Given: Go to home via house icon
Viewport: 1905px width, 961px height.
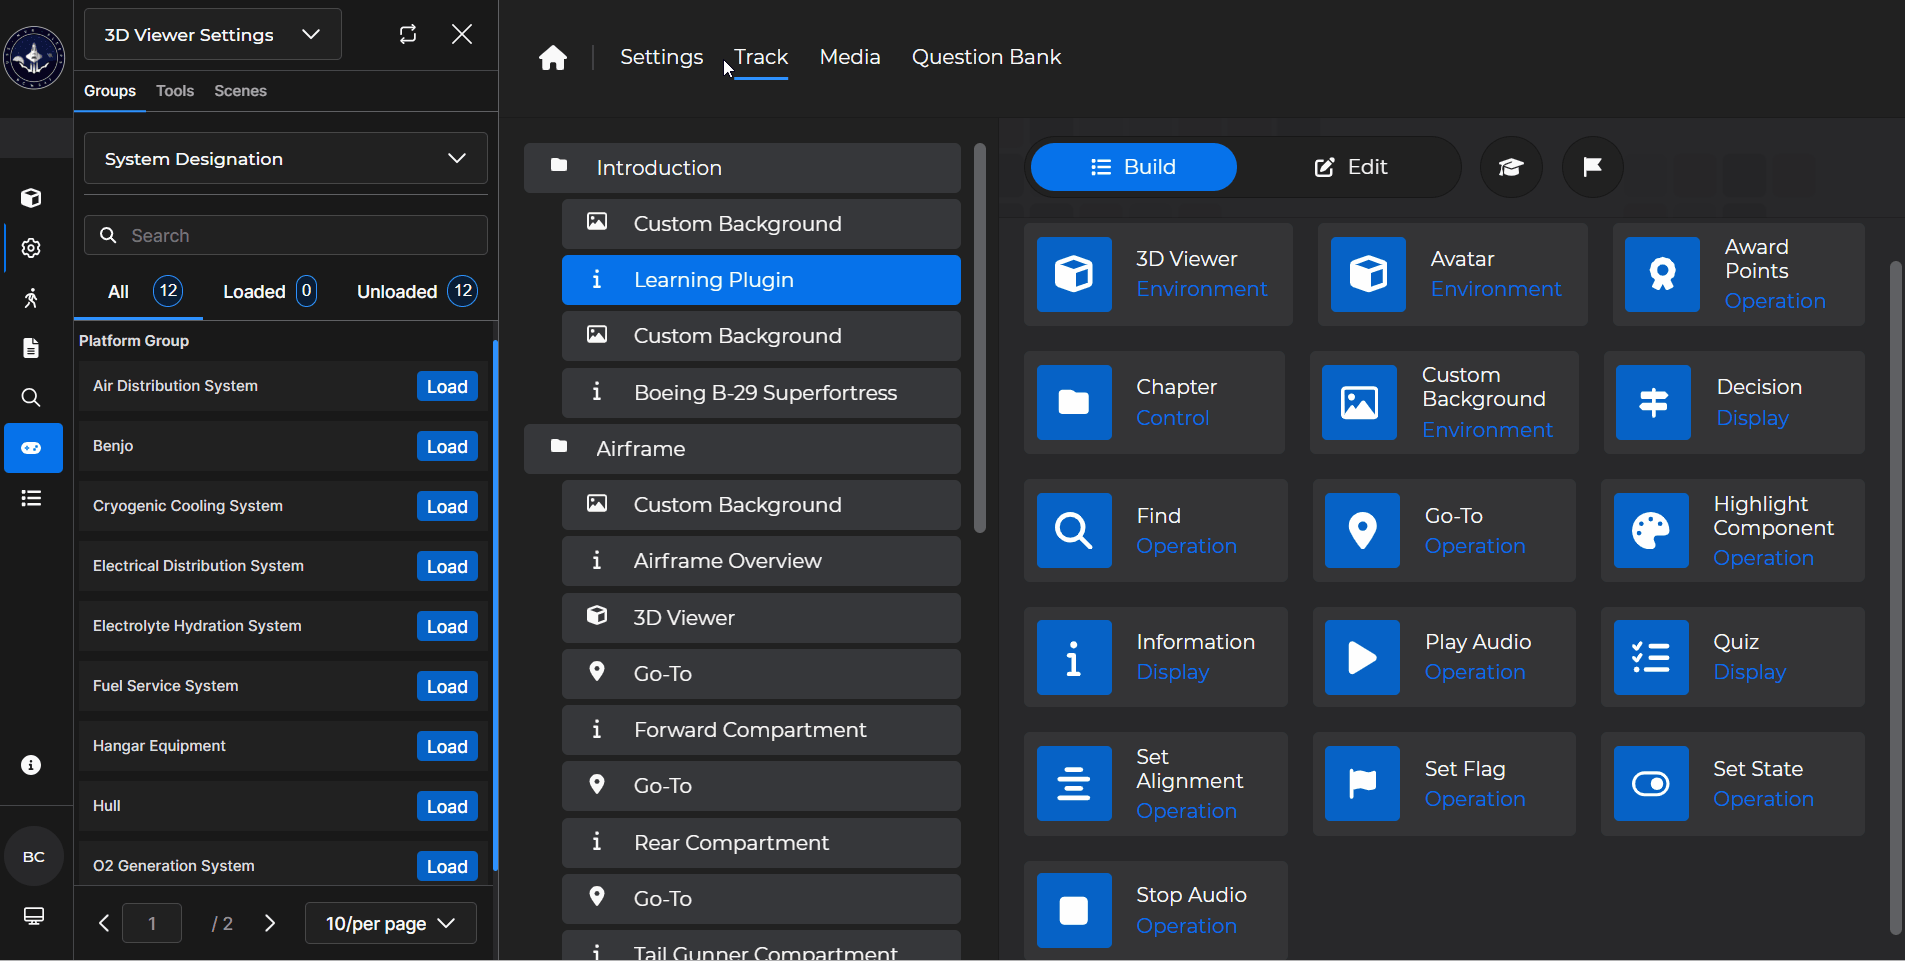Looking at the screenshot, I should (553, 58).
